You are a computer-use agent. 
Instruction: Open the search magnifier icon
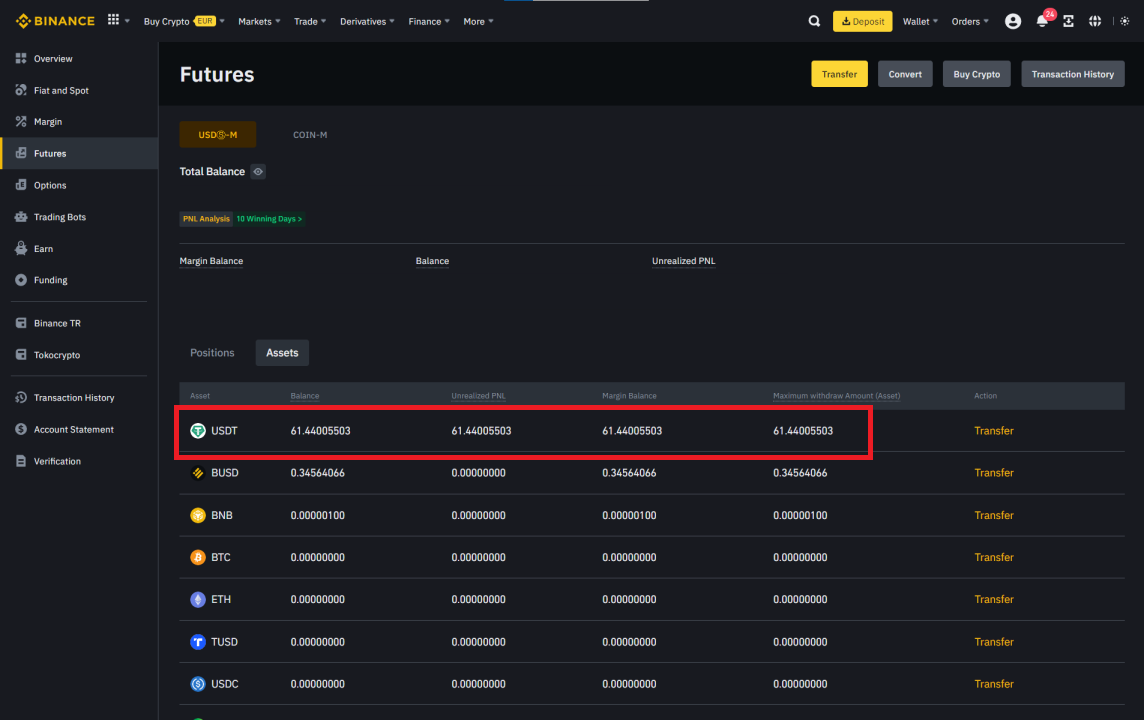[814, 21]
